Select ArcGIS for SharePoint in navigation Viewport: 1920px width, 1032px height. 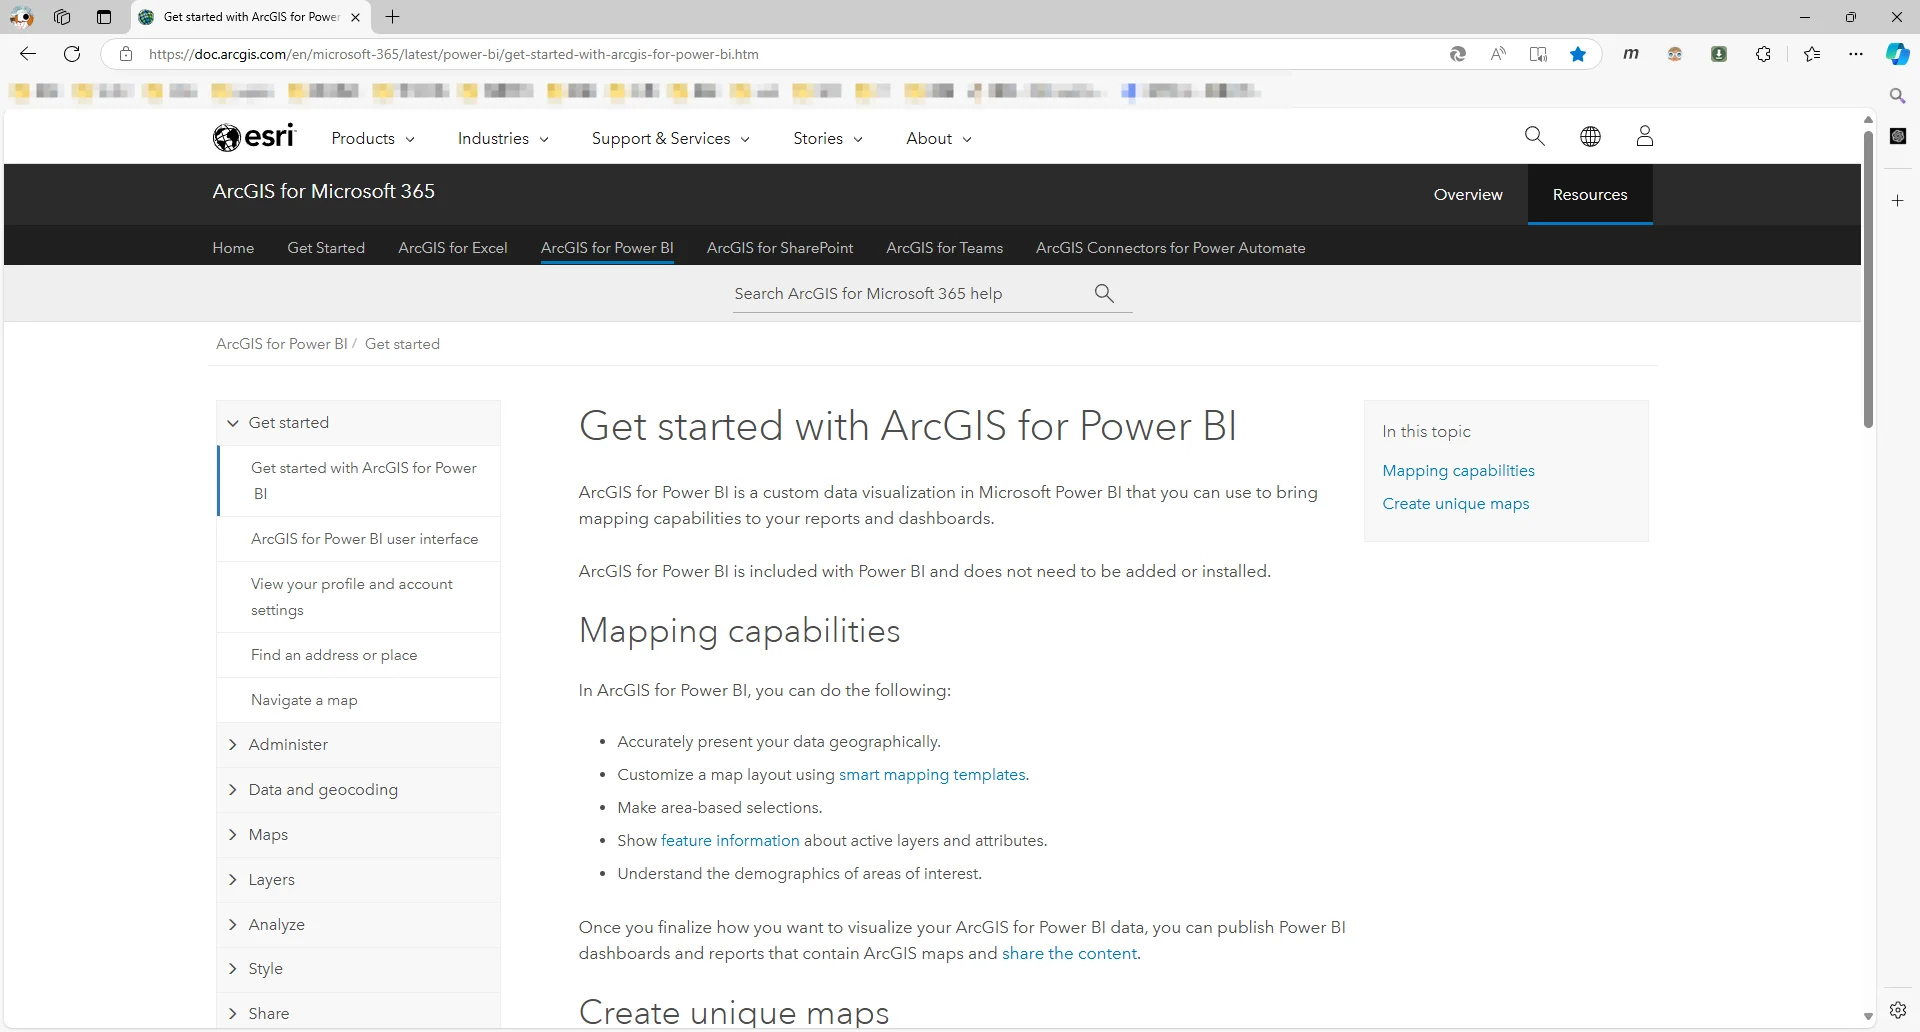click(x=779, y=248)
